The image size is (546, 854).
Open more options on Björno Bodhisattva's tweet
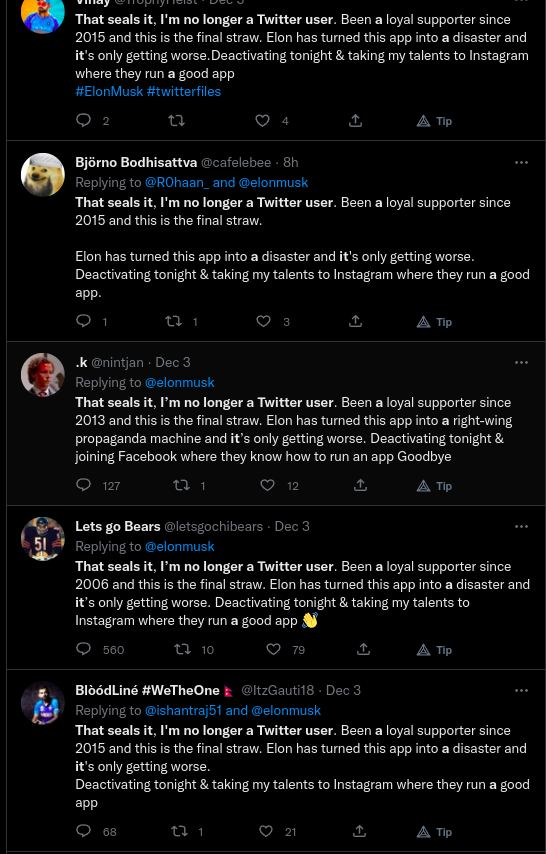521,162
